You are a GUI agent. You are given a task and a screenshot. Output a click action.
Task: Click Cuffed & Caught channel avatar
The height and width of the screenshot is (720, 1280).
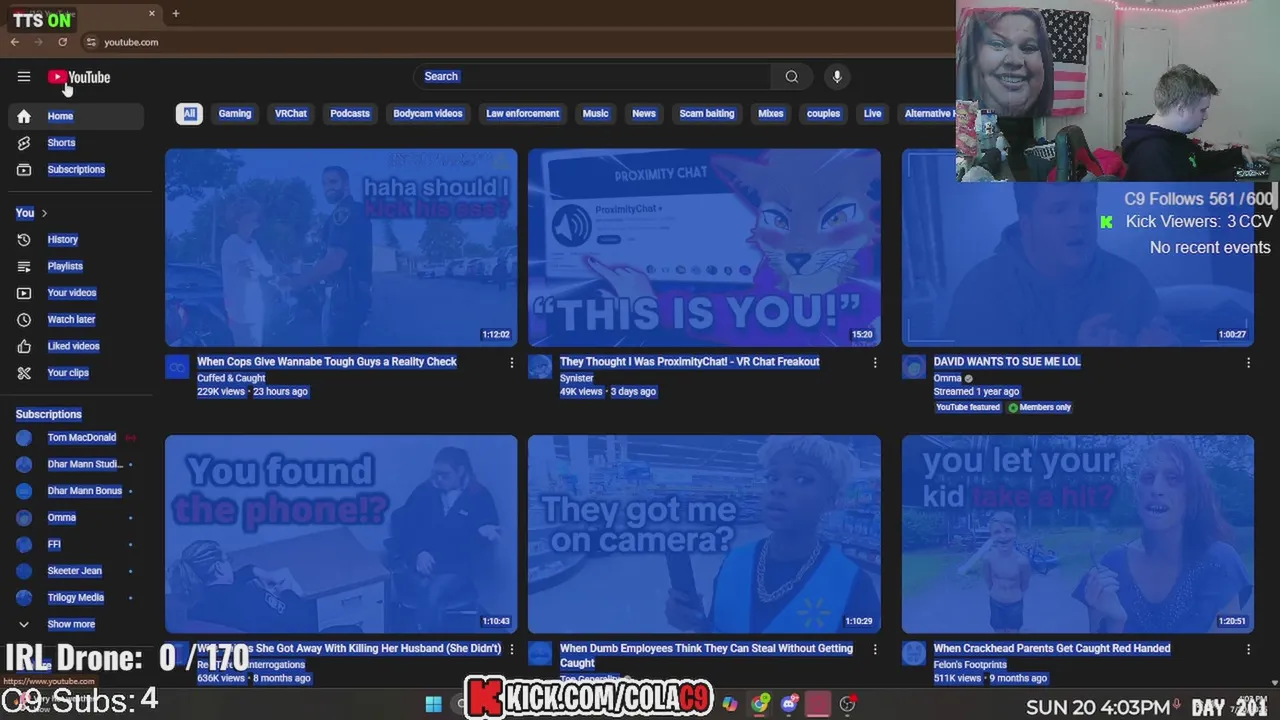pyautogui.click(x=177, y=367)
